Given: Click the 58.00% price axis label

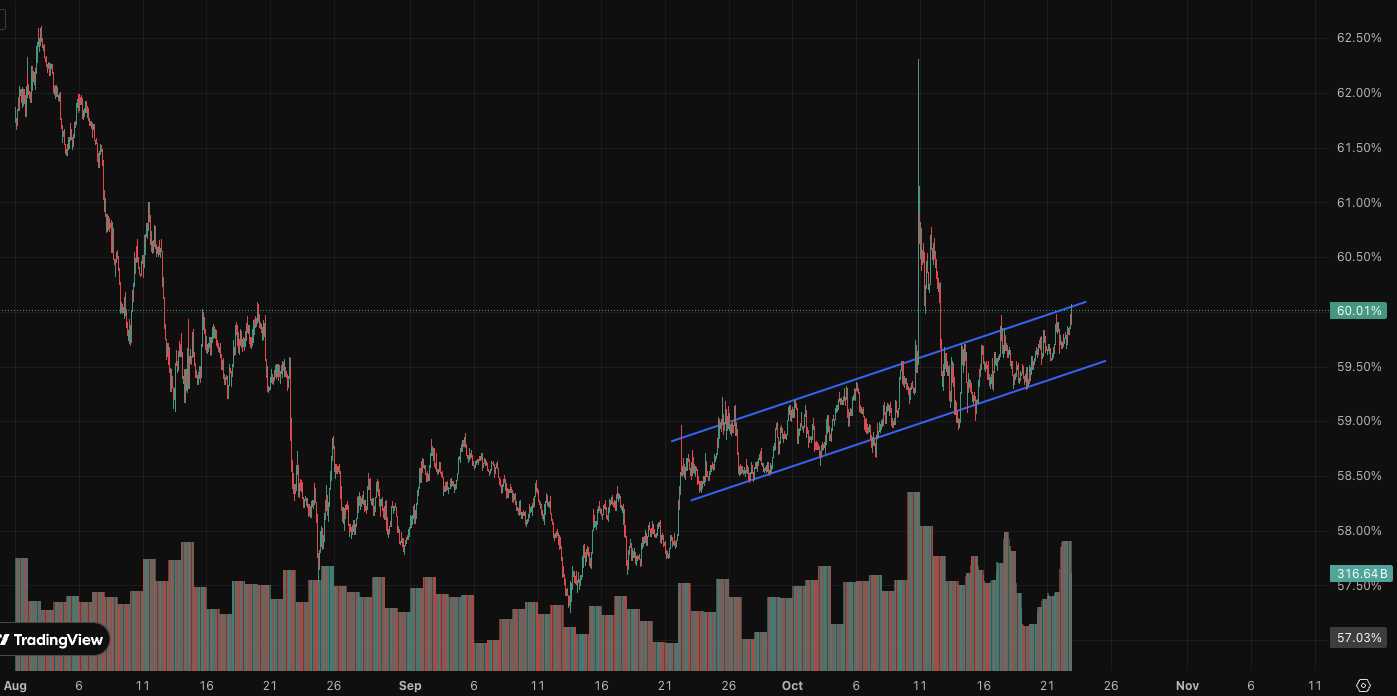Looking at the screenshot, I should tap(1359, 531).
